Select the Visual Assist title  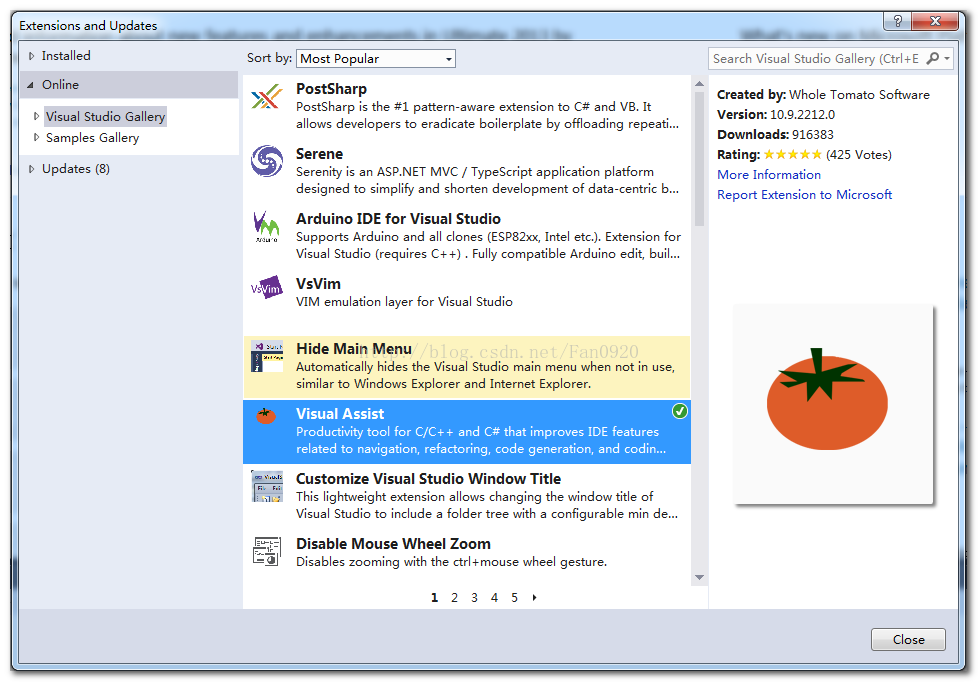pyautogui.click(x=340, y=414)
